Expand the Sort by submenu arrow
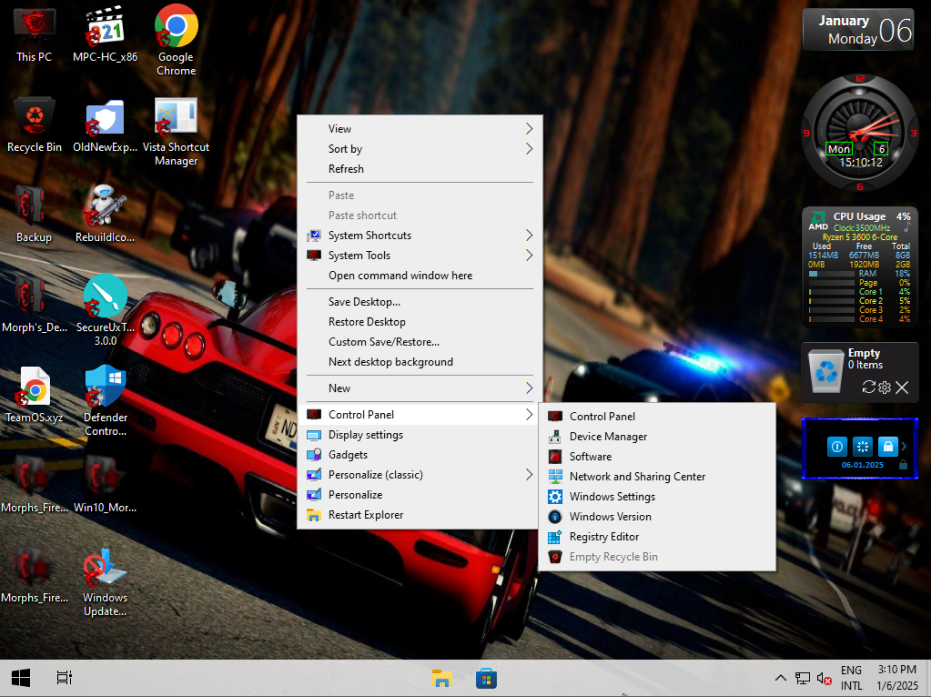This screenshot has height=697, width=931. point(529,149)
